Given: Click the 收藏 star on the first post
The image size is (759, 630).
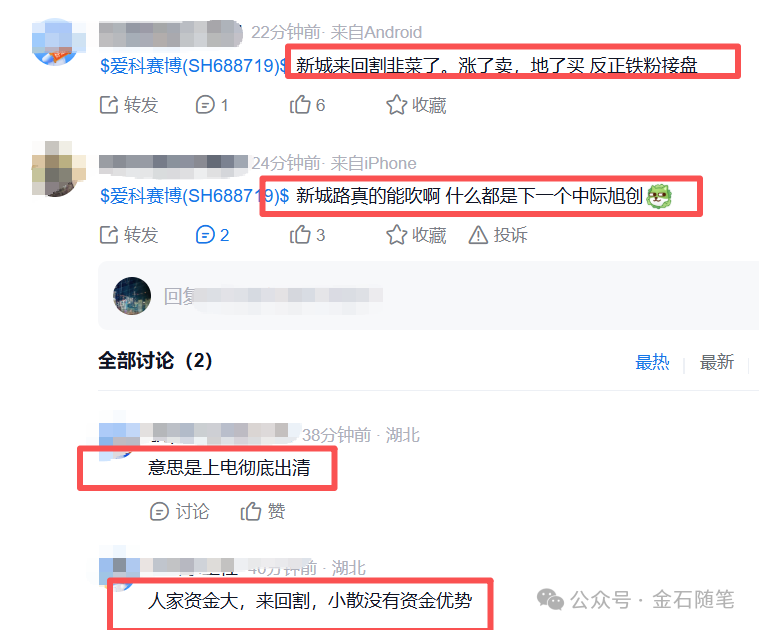Looking at the screenshot, I should point(396,105).
